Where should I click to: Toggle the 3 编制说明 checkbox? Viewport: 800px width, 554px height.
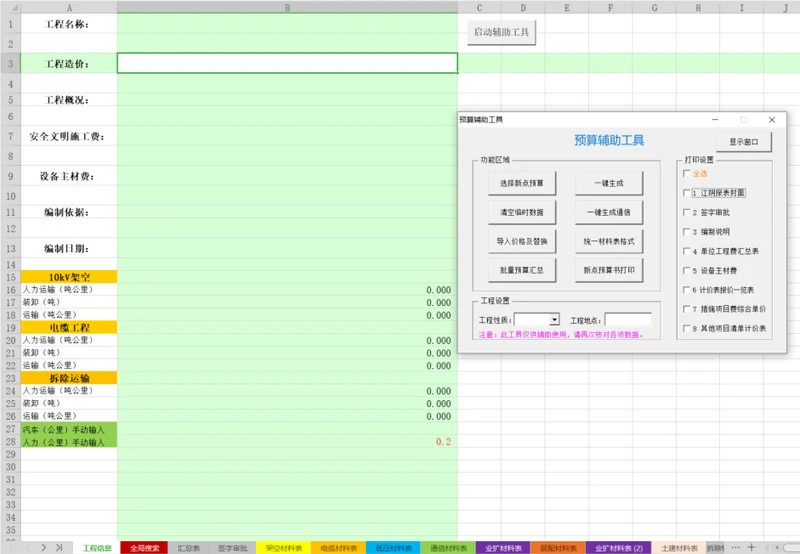687,232
